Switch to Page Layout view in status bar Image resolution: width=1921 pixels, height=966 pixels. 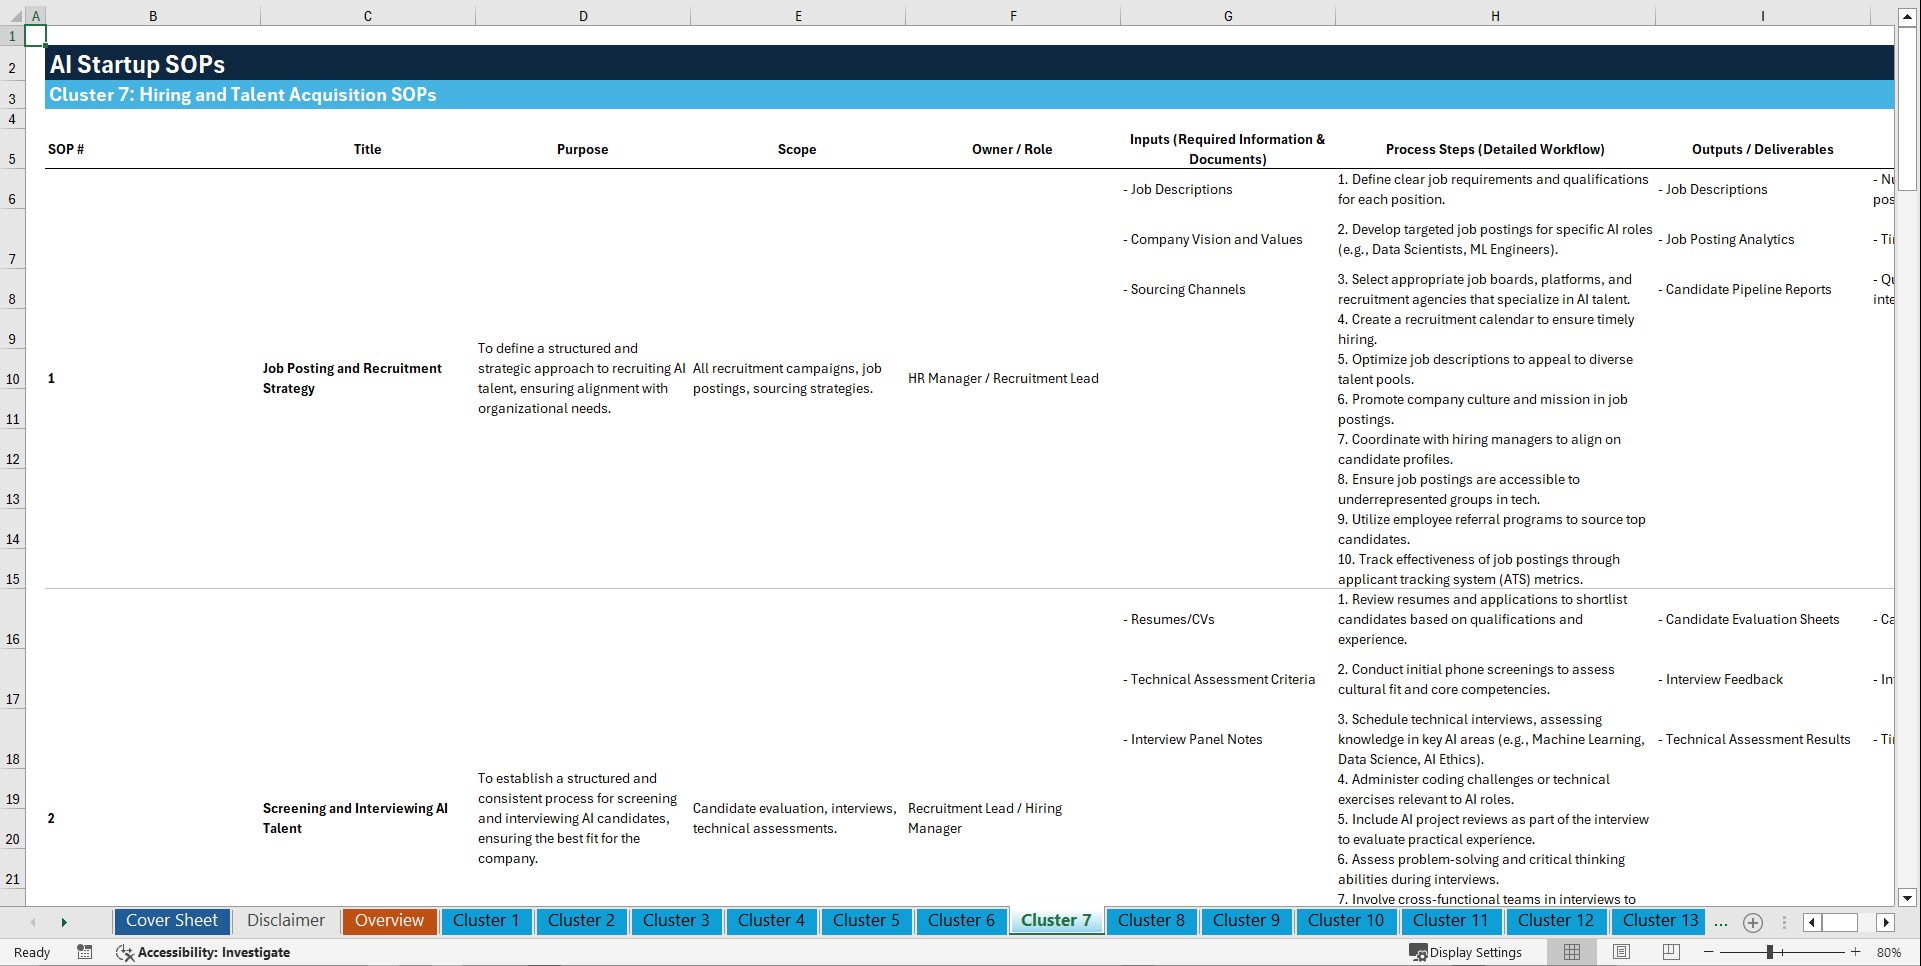[x=1620, y=952]
